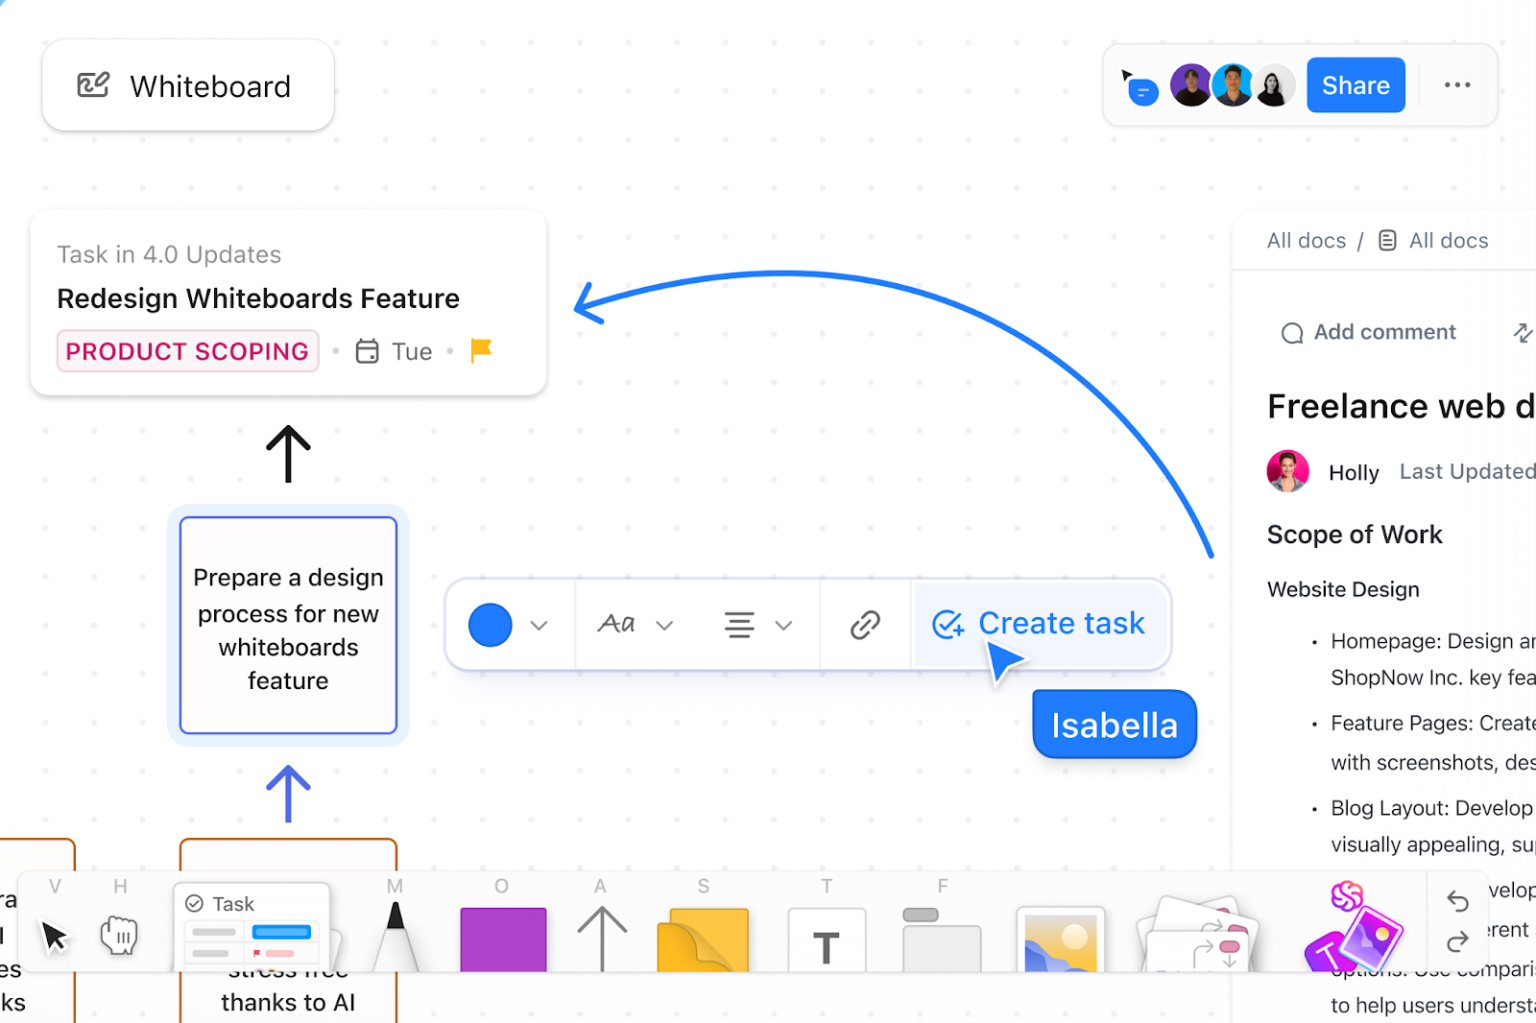
Task: Click Holly's profile avatar
Action: pos(1287,471)
